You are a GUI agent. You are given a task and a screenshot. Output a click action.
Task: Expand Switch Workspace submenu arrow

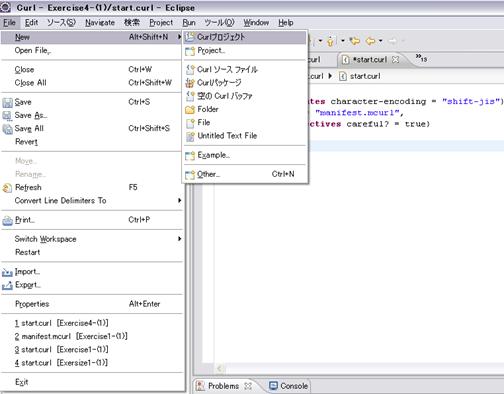tap(180, 239)
